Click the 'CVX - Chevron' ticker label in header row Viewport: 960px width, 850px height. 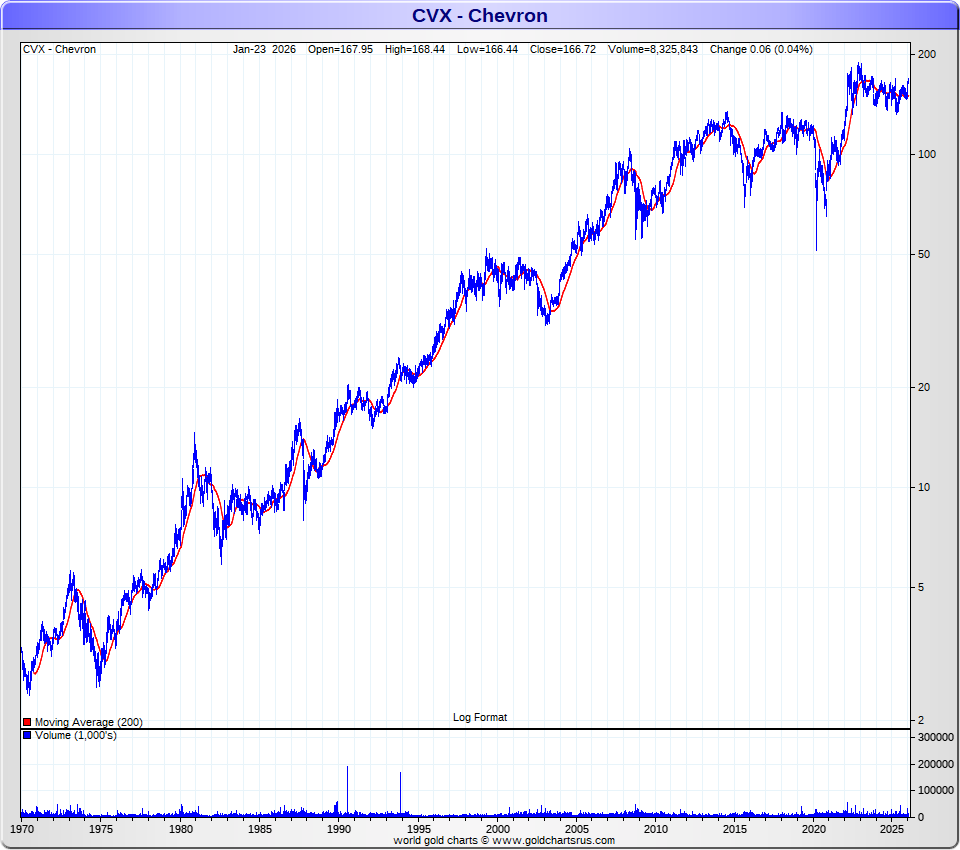pos(59,49)
